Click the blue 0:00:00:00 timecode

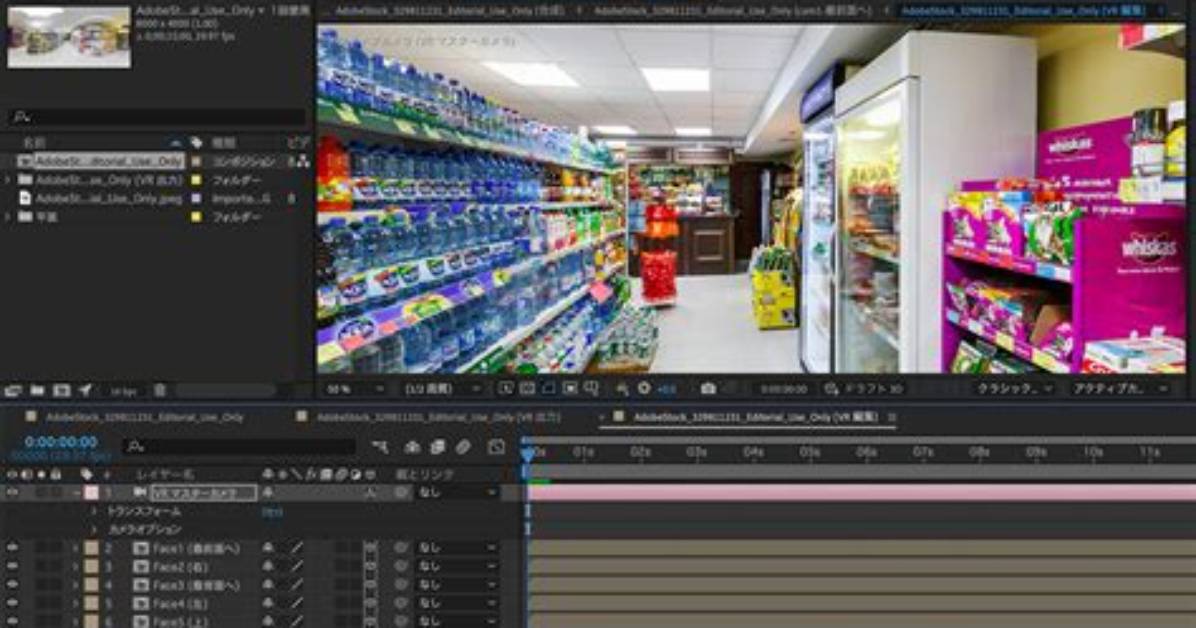[61, 442]
